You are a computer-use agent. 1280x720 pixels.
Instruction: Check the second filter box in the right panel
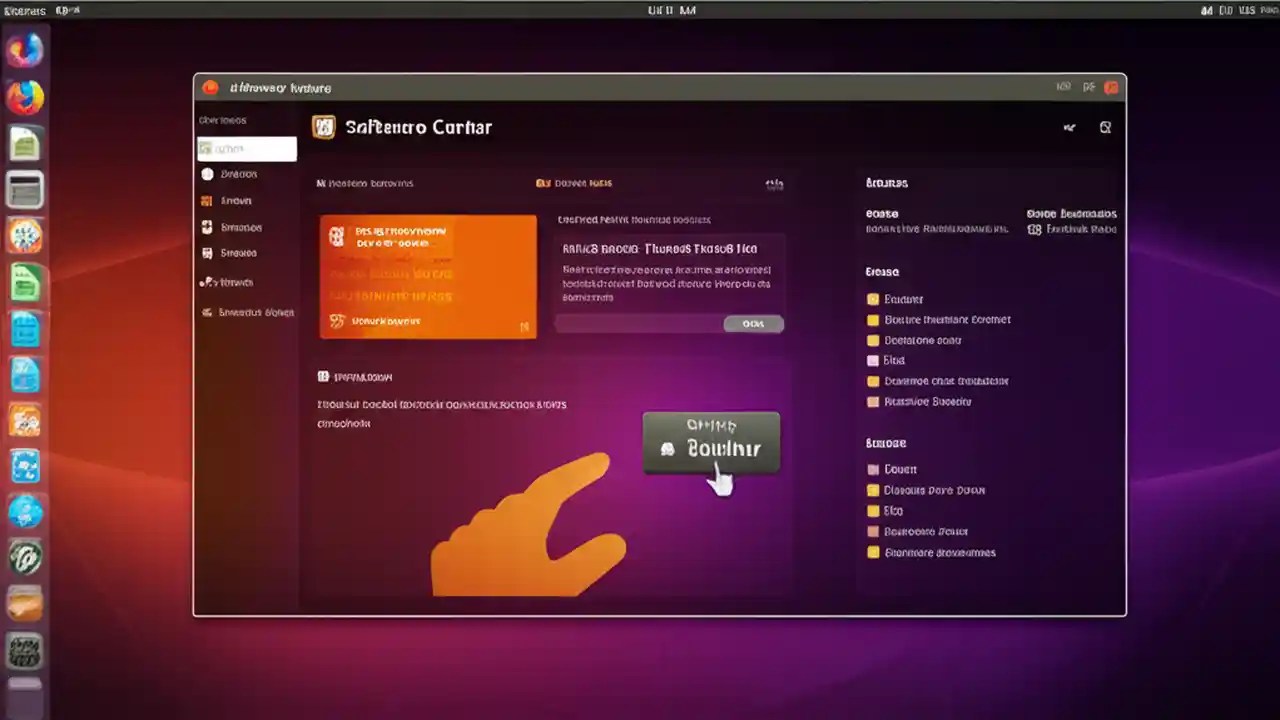(x=873, y=319)
